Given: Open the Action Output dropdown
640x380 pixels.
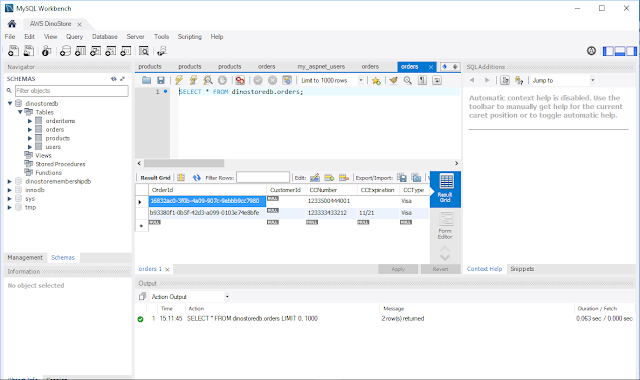Looking at the screenshot, I should [x=227, y=297].
